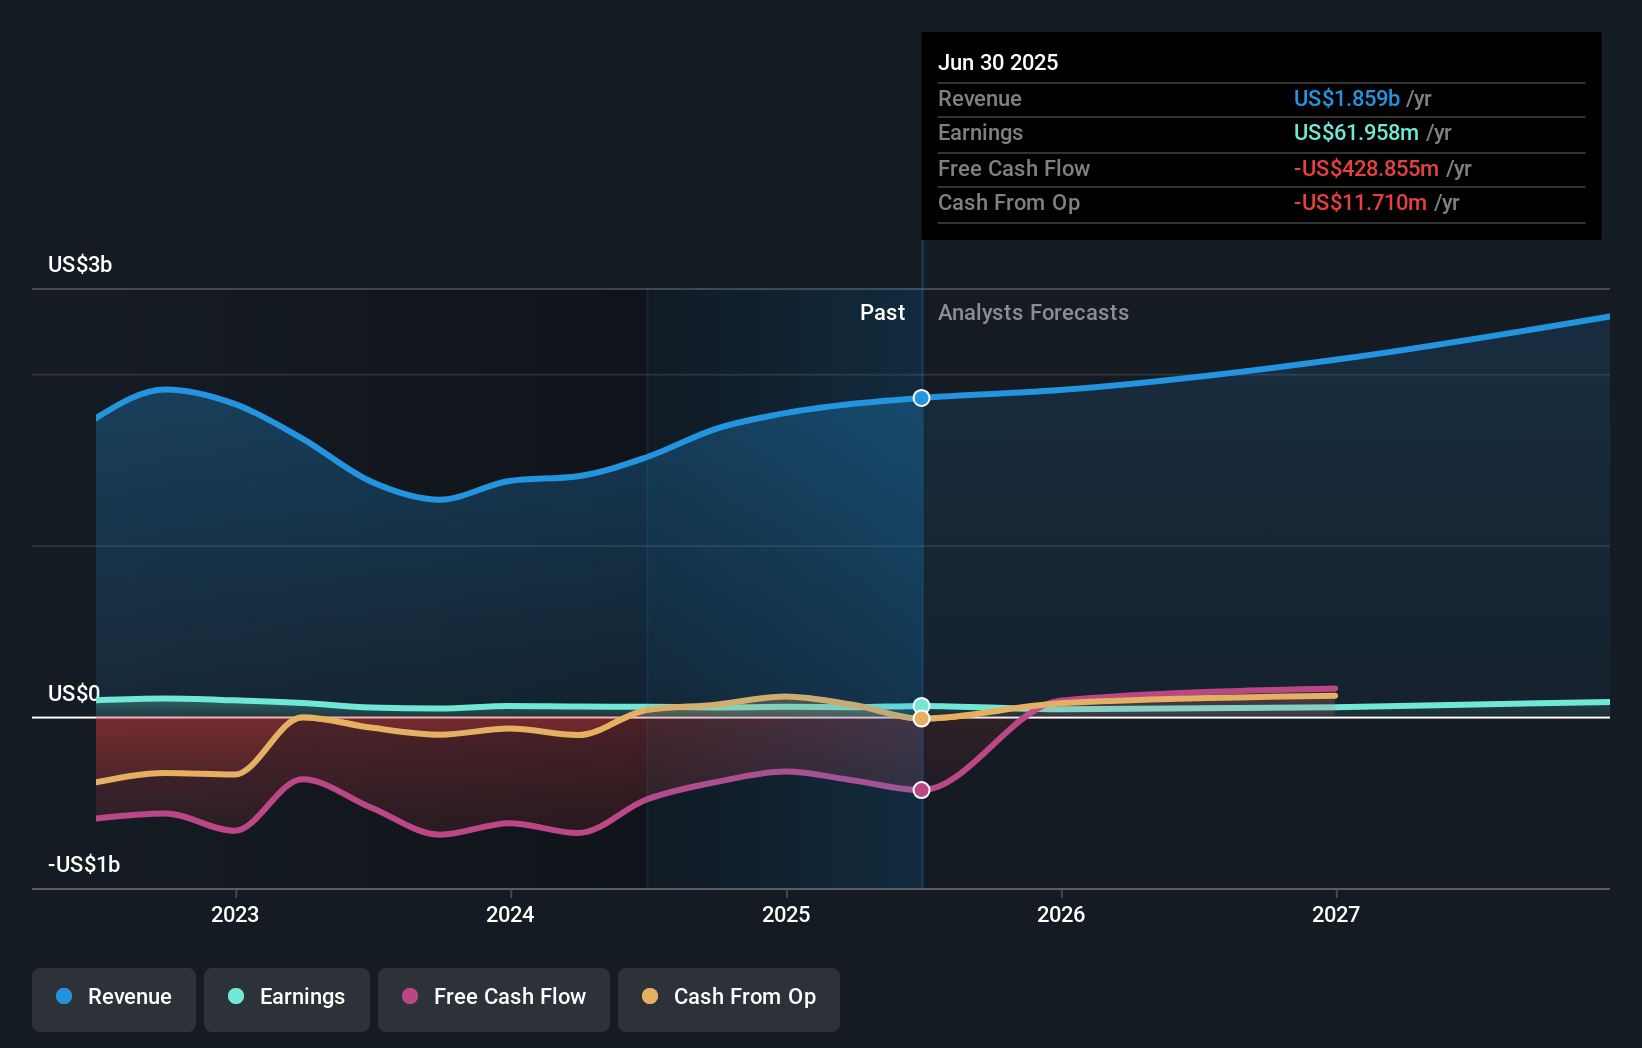Select the Analysts Forecasts section label
Image resolution: width=1642 pixels, height=1048 pixels.
1033,312
